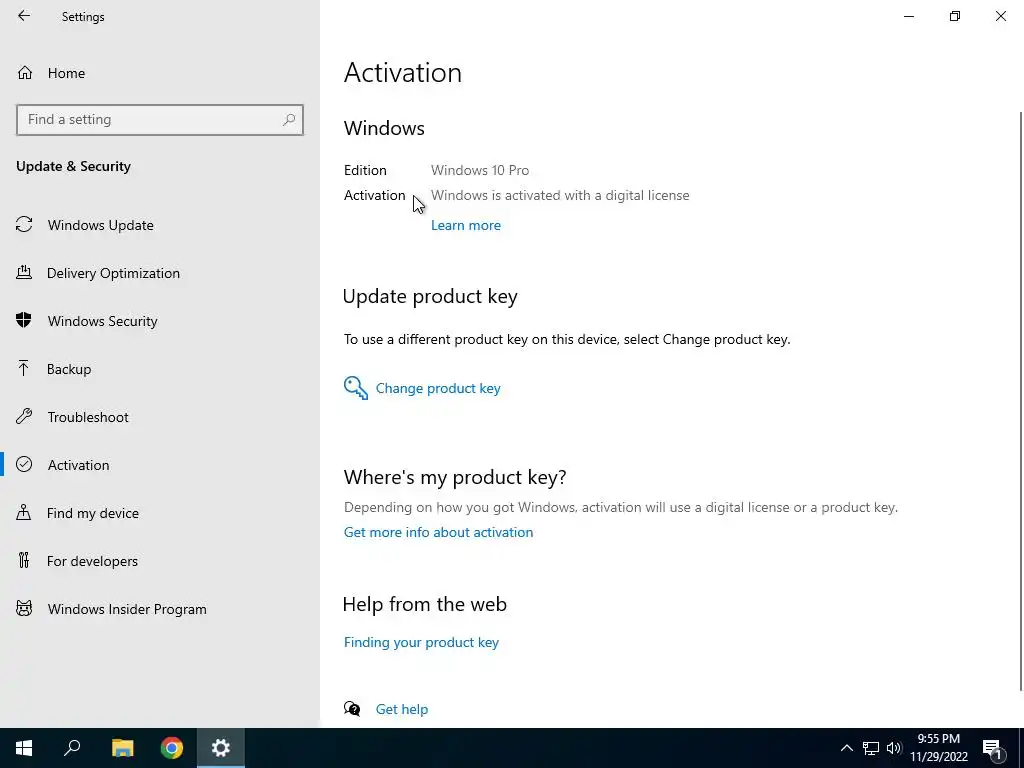
Task: Open taskbar search magnifier
Action: 72,748
